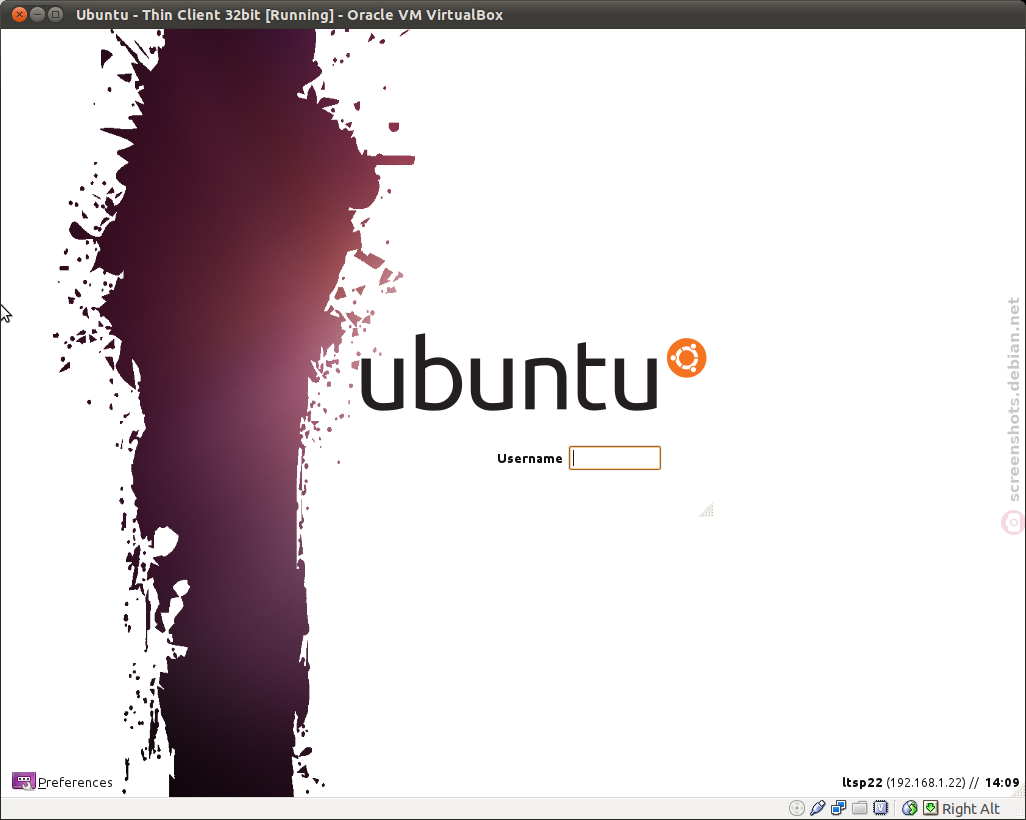Click the ltsp22 hostname text

862,783
